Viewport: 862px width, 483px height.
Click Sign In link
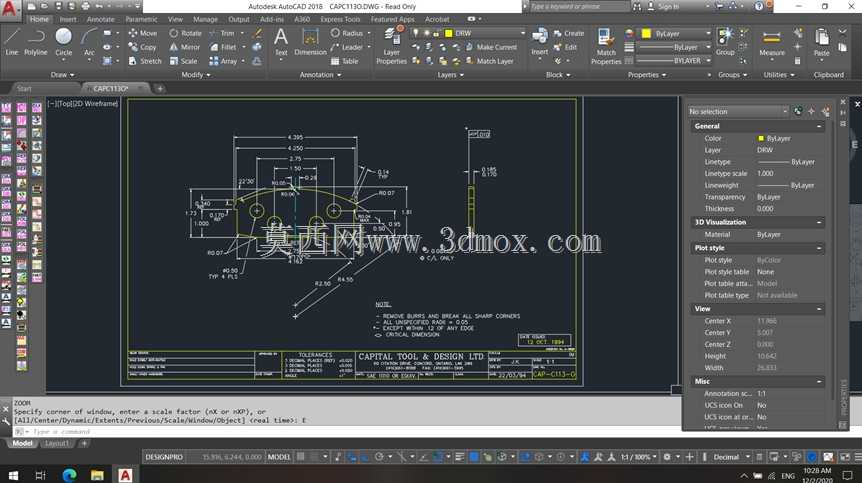point(663,7)
